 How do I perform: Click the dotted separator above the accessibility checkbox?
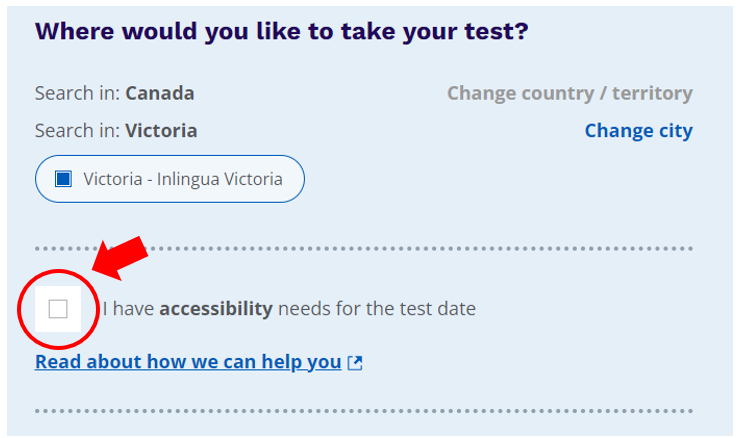[400, 248]
